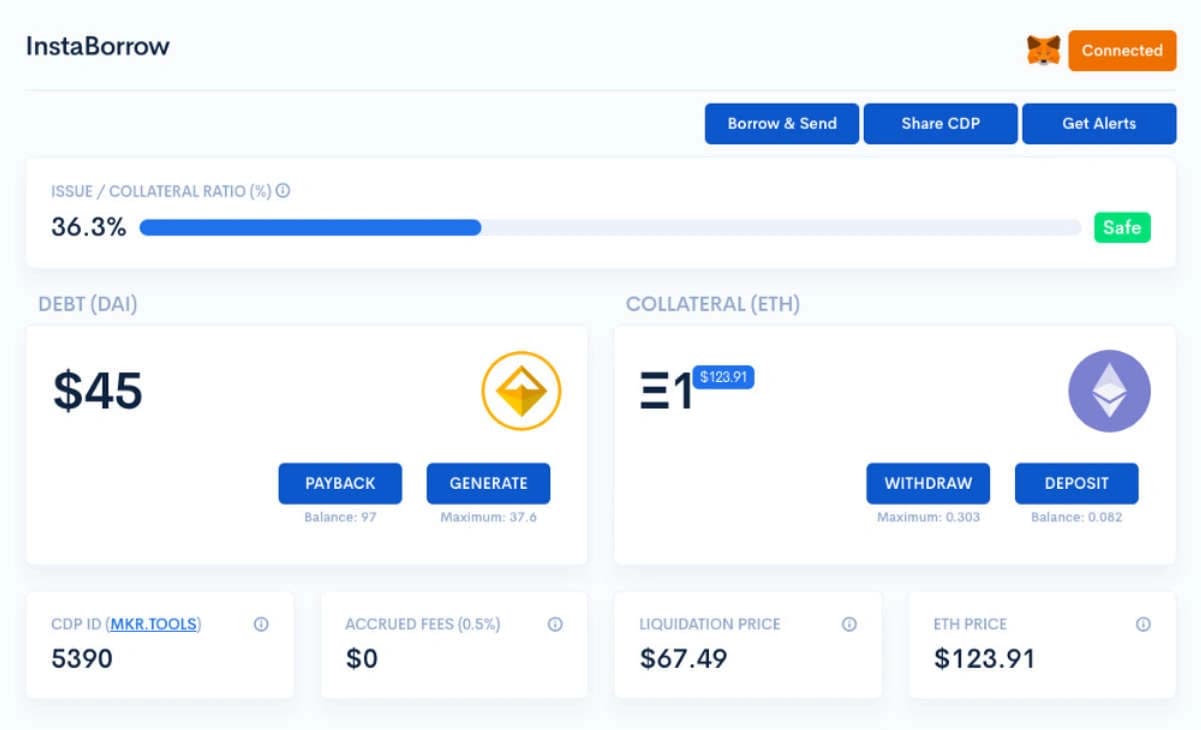
Task: Click the Share CDP button
Action: pyautogui.click(x=941, y=124)
